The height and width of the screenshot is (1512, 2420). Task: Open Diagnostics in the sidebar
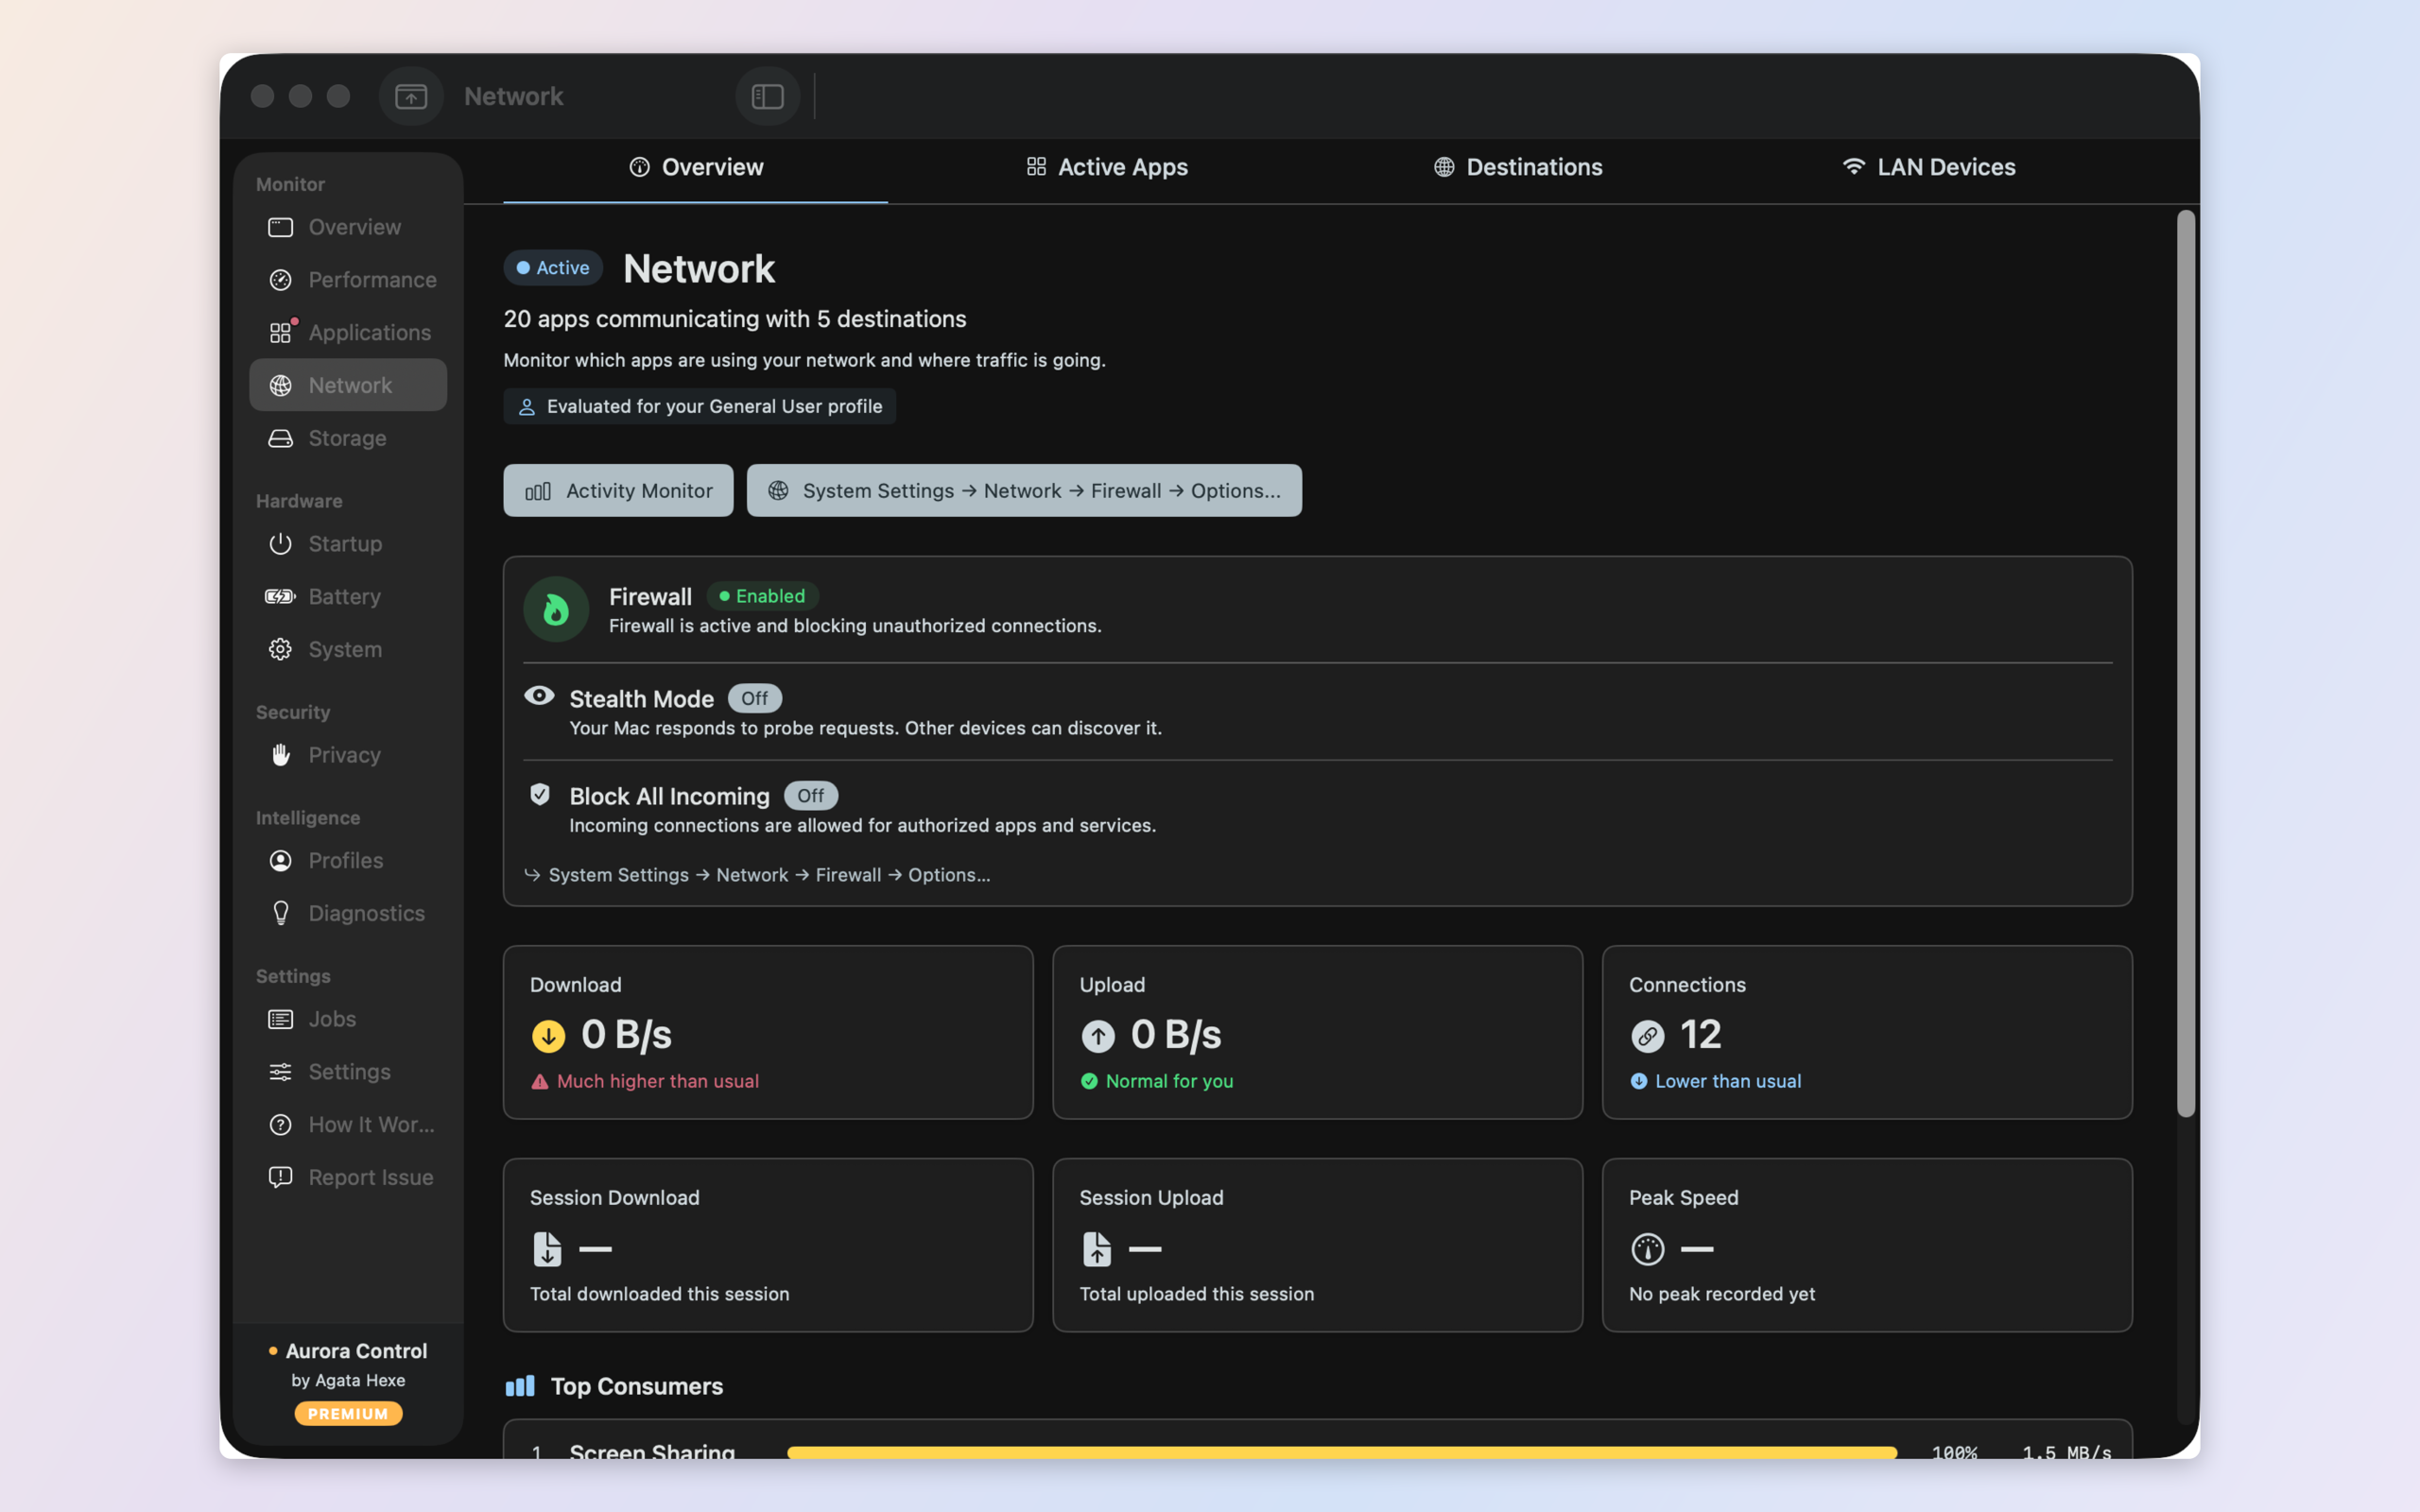click(347, 913)
